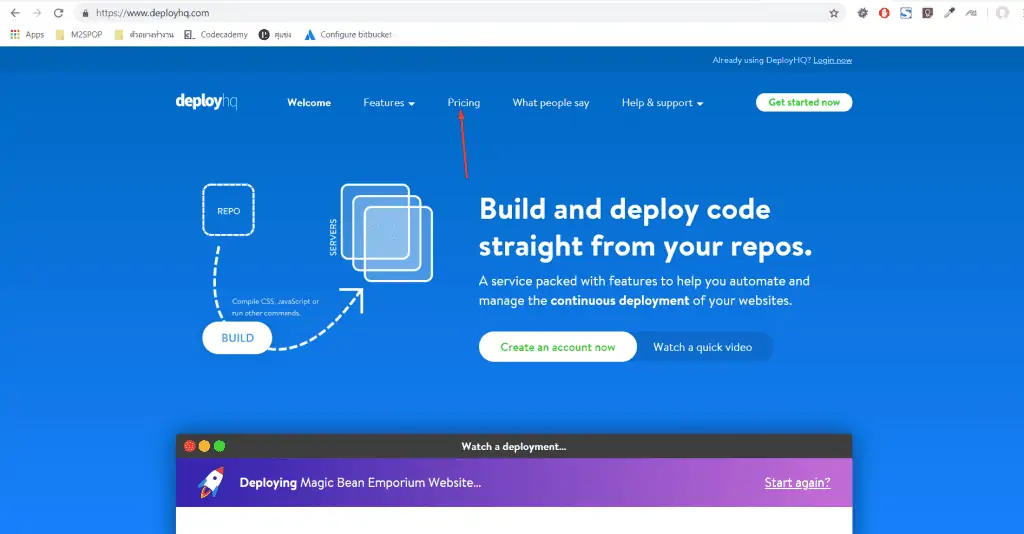Click Create an account now
Image resolution: width=1024 pixels, height=534 pixels.
558,347
